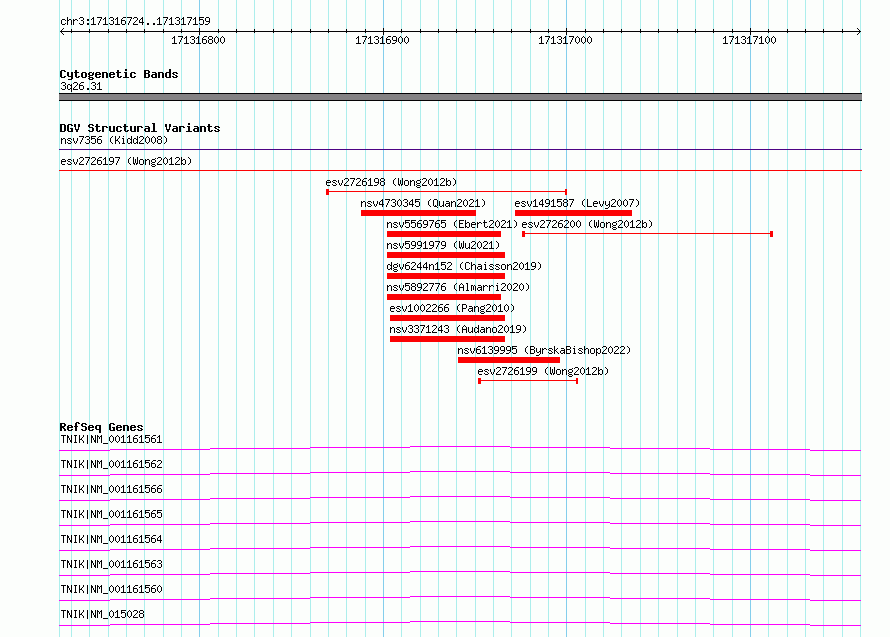Click the nsv7356 (Kidd2008) variant label
890x637 pixels.
[114, 140]
